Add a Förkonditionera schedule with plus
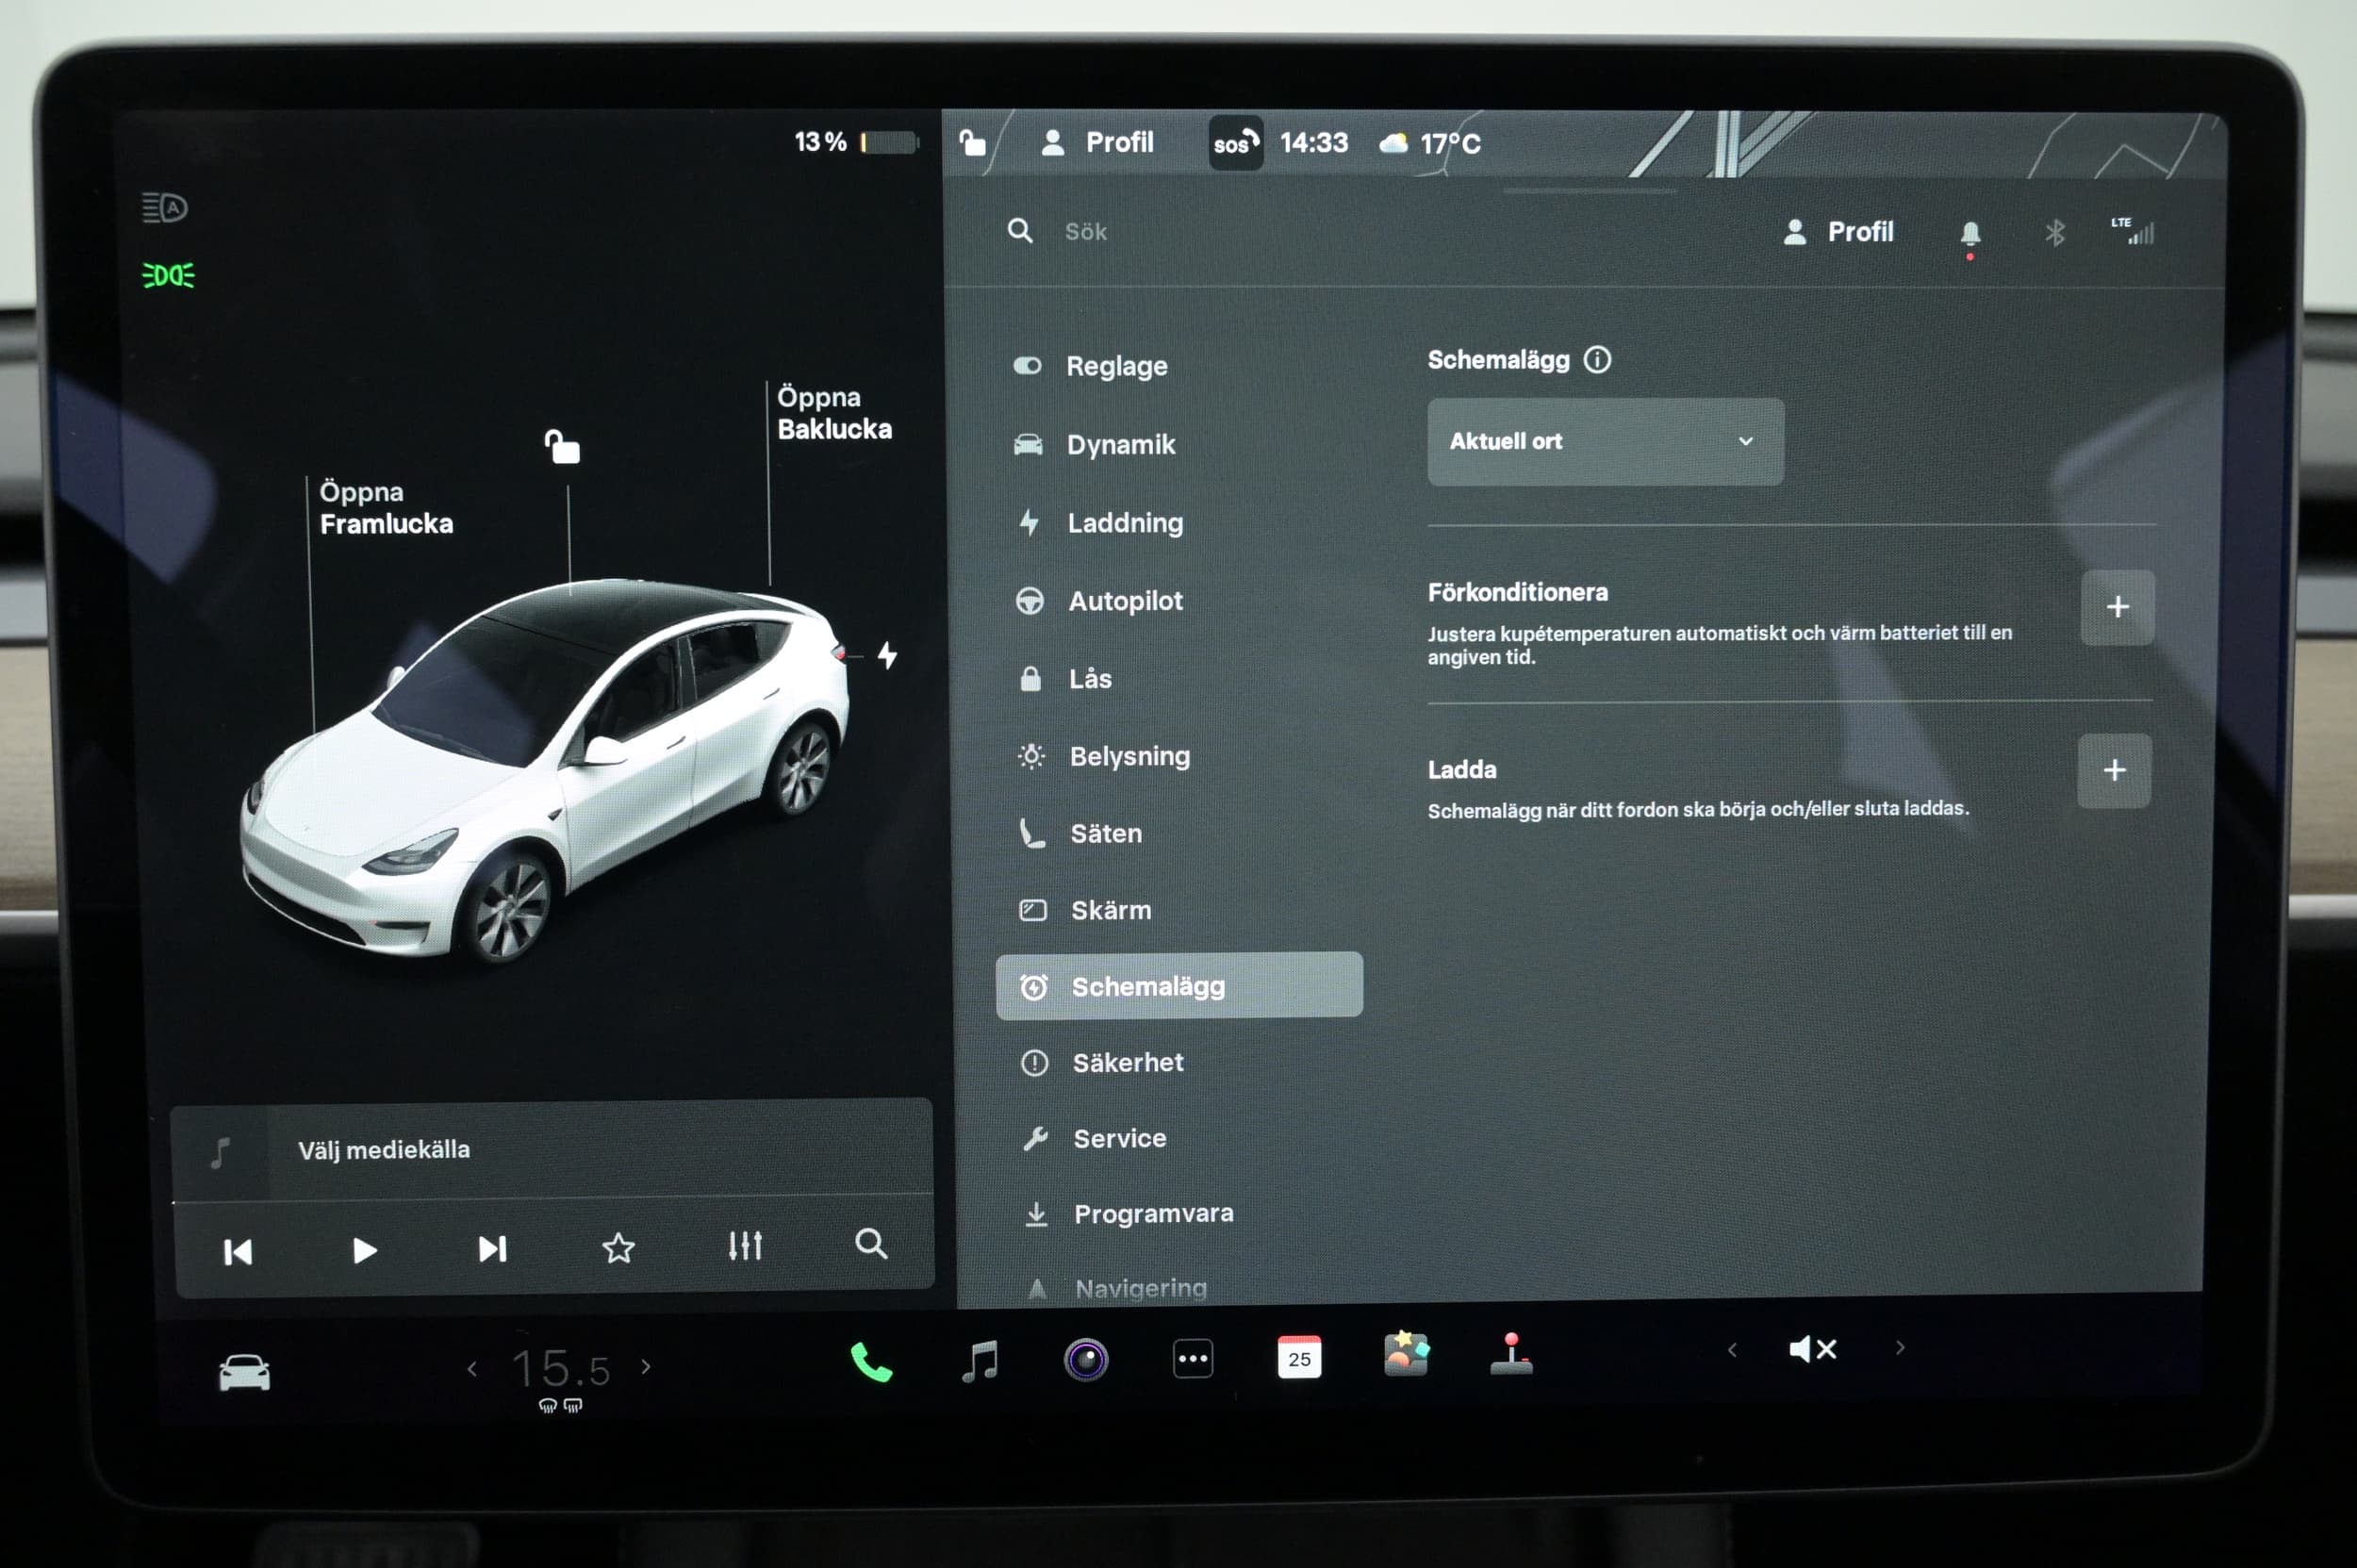Image resolution: width=2357 pixels, height=1568 pixels. click(x=2117, y=607)
